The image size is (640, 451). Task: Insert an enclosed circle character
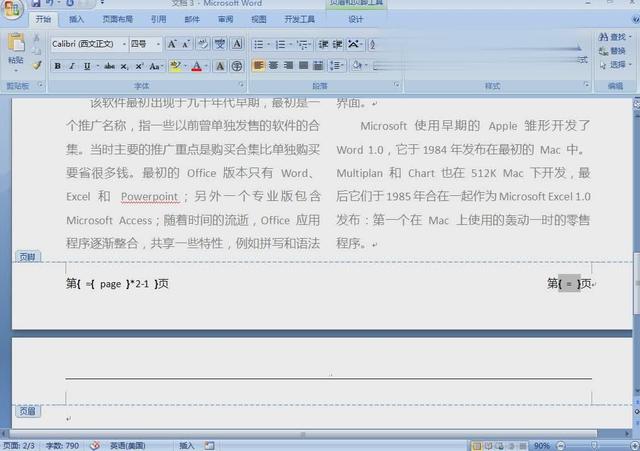click(x=237, y=66)
